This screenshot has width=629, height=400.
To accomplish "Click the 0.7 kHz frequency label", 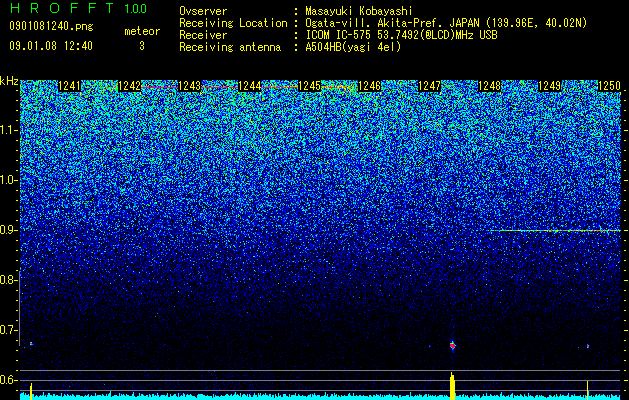I will click(9, 330).
